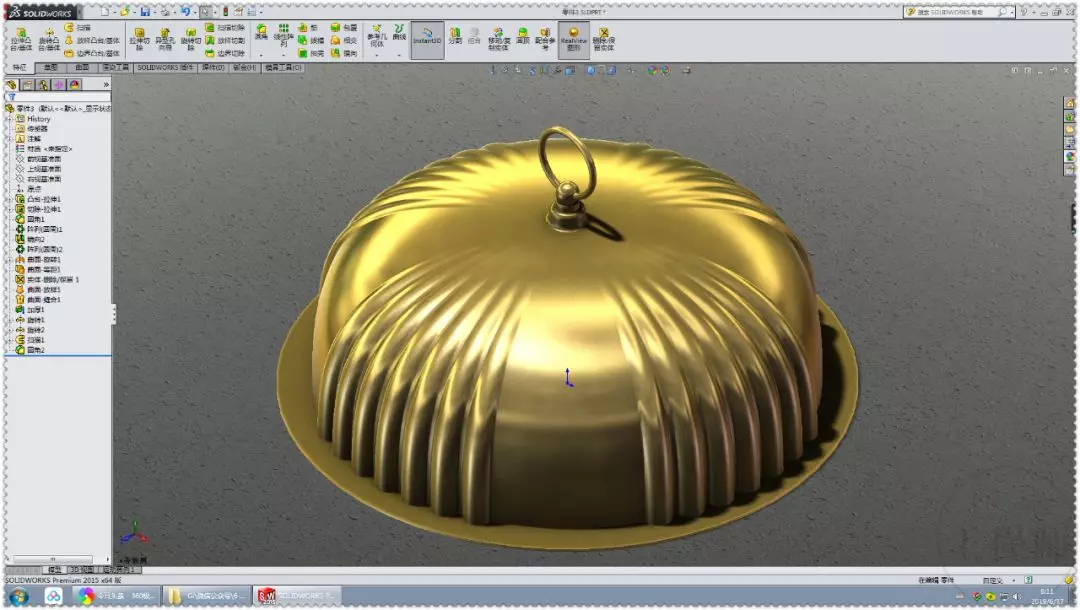Select the Move/Copy Bodies (移动/复制实体) tool
The height and width of the screenshot is (610, 1080).
tap(498, 39)
